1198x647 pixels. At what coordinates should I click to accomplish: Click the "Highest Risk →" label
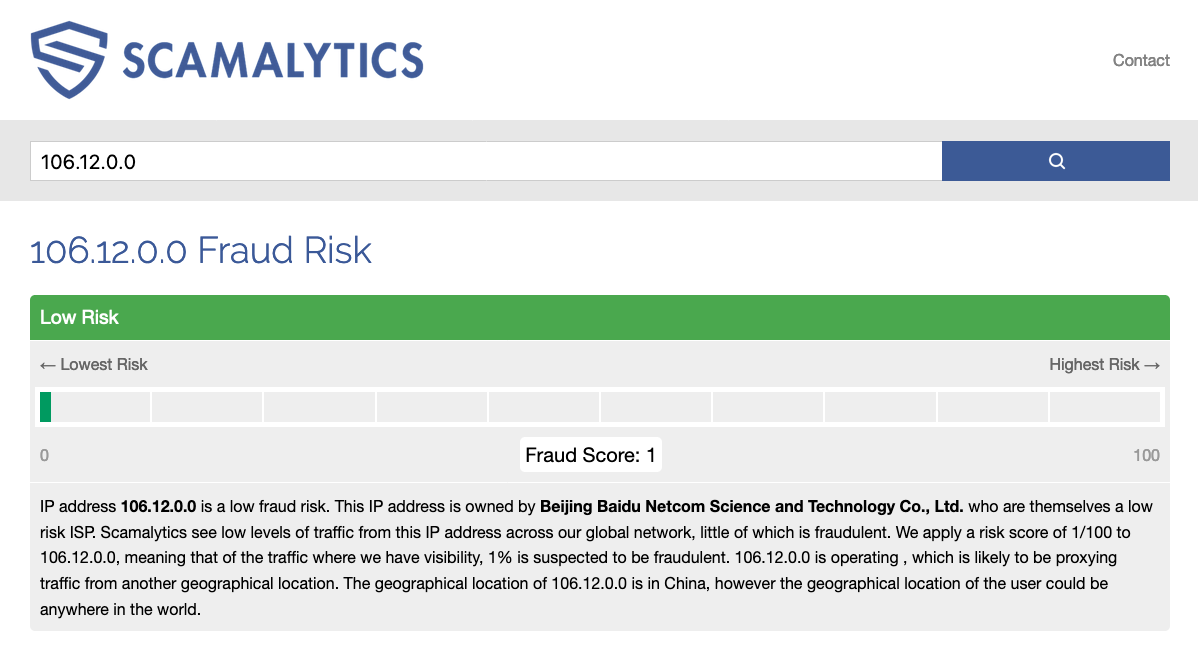[1104, 365]
